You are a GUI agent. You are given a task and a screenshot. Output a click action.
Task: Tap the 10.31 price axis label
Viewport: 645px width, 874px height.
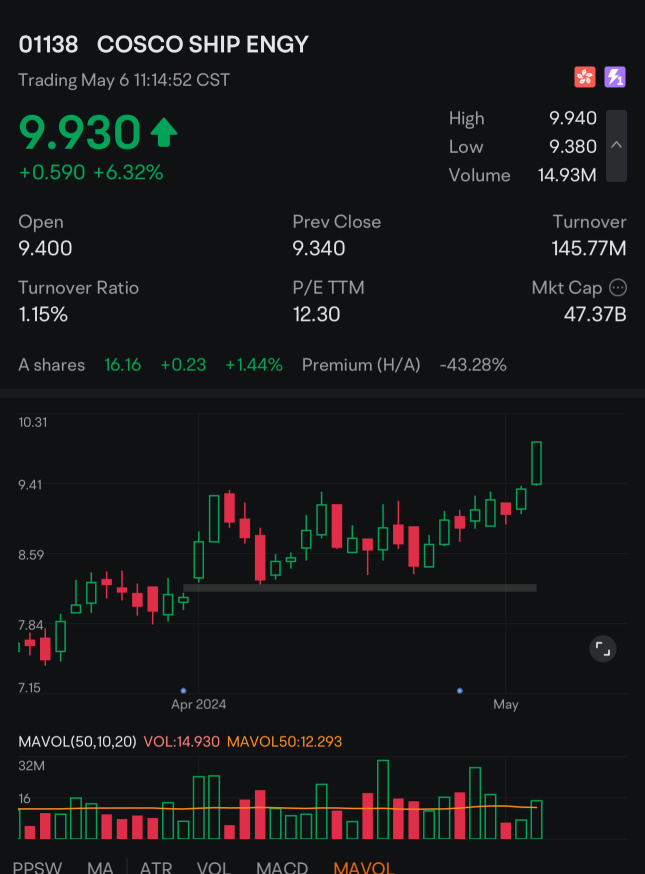[33, 422]
